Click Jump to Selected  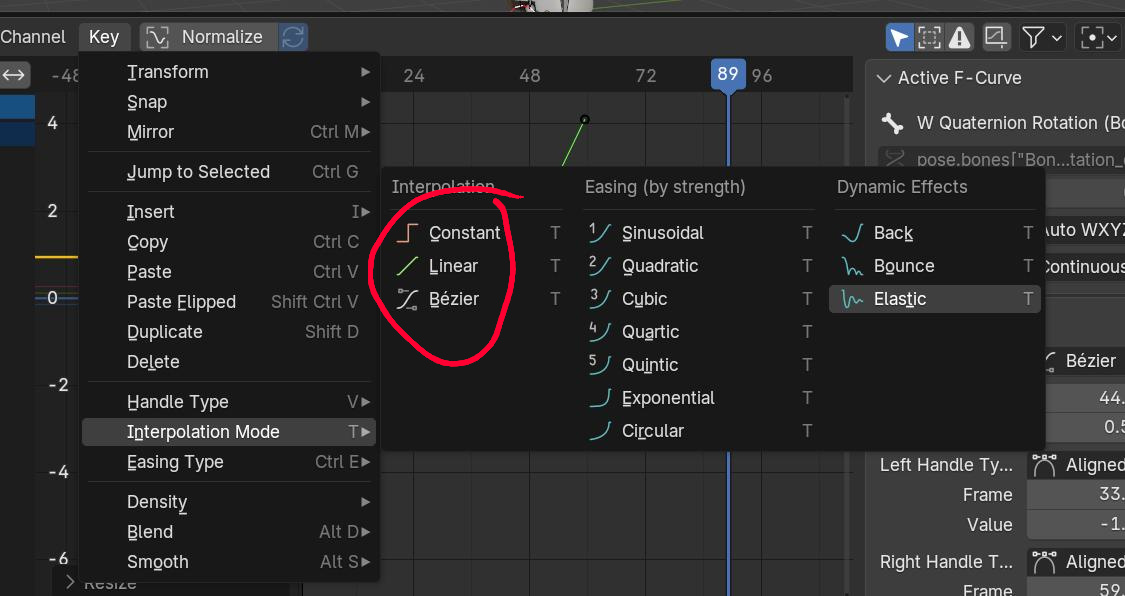(229, 171)
